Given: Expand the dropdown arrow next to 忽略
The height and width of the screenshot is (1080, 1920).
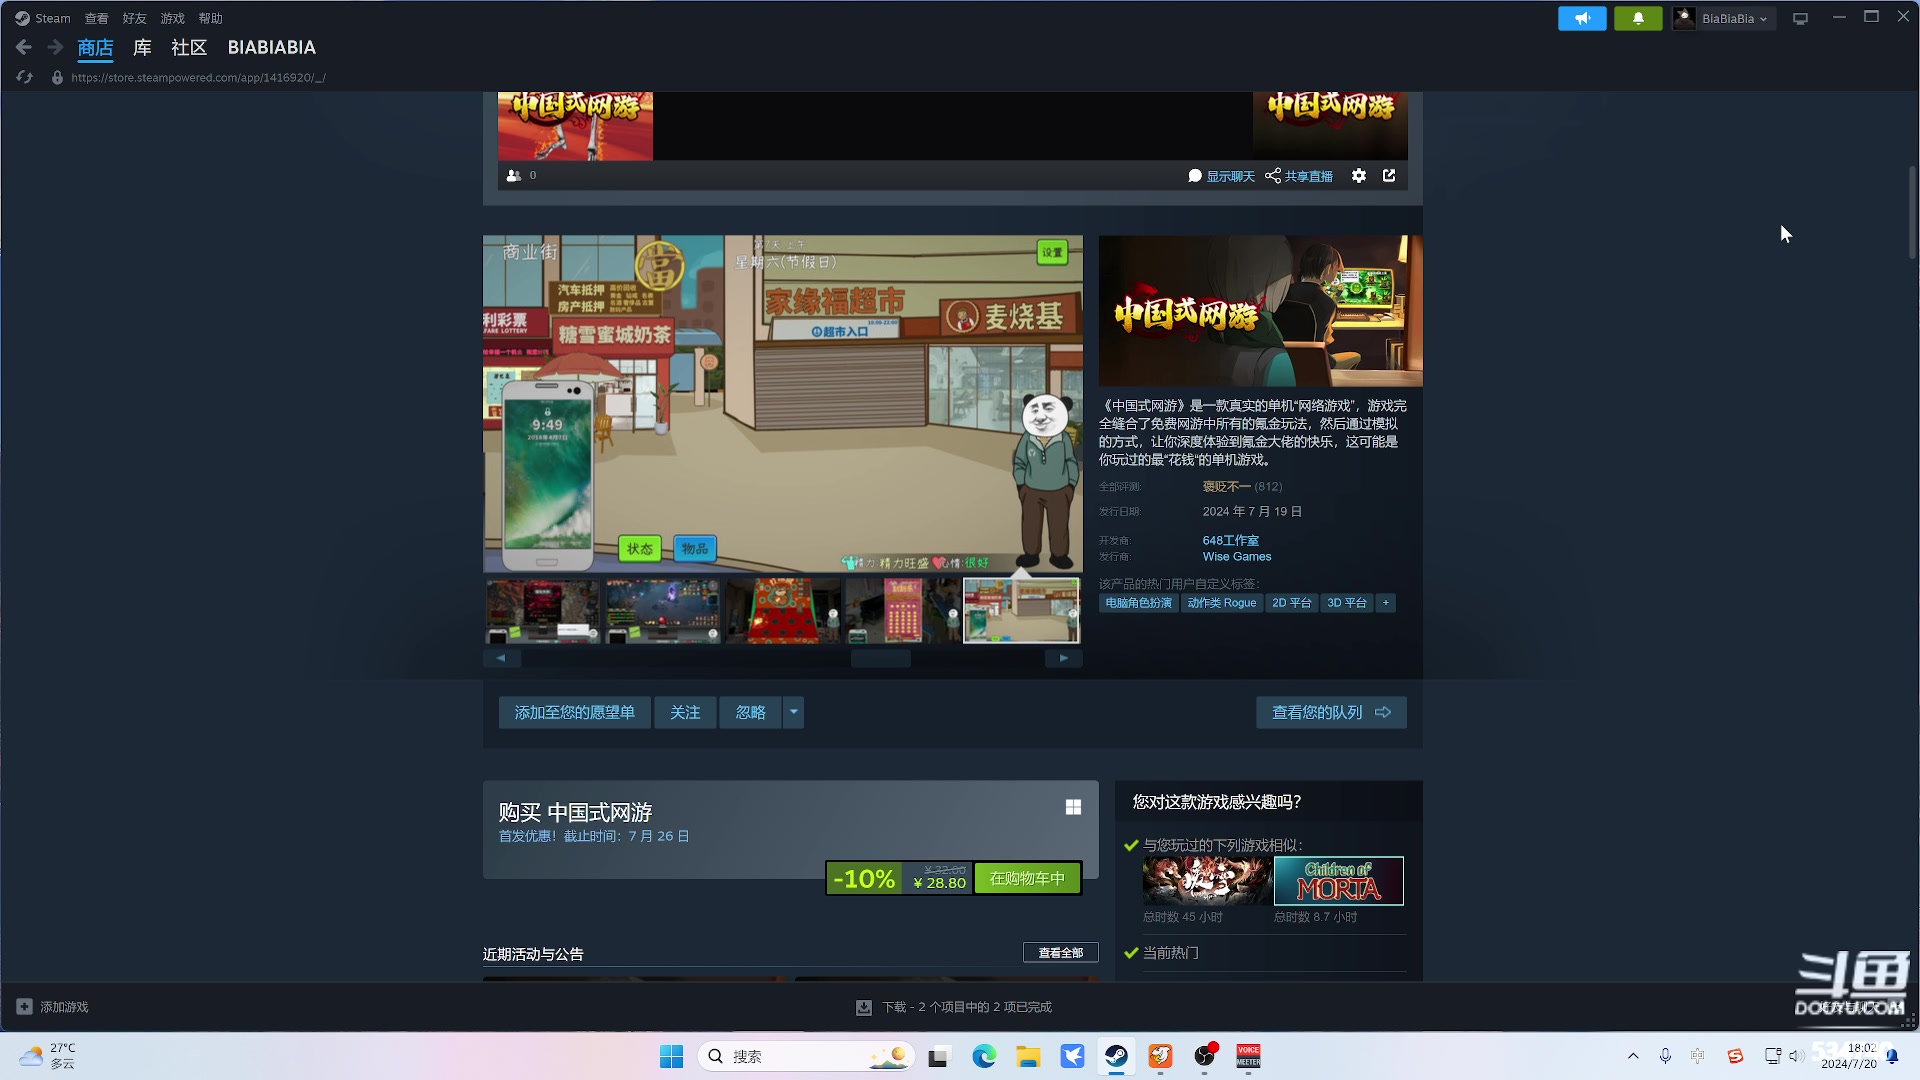Looking at the screenshot, I should [794, 712].
